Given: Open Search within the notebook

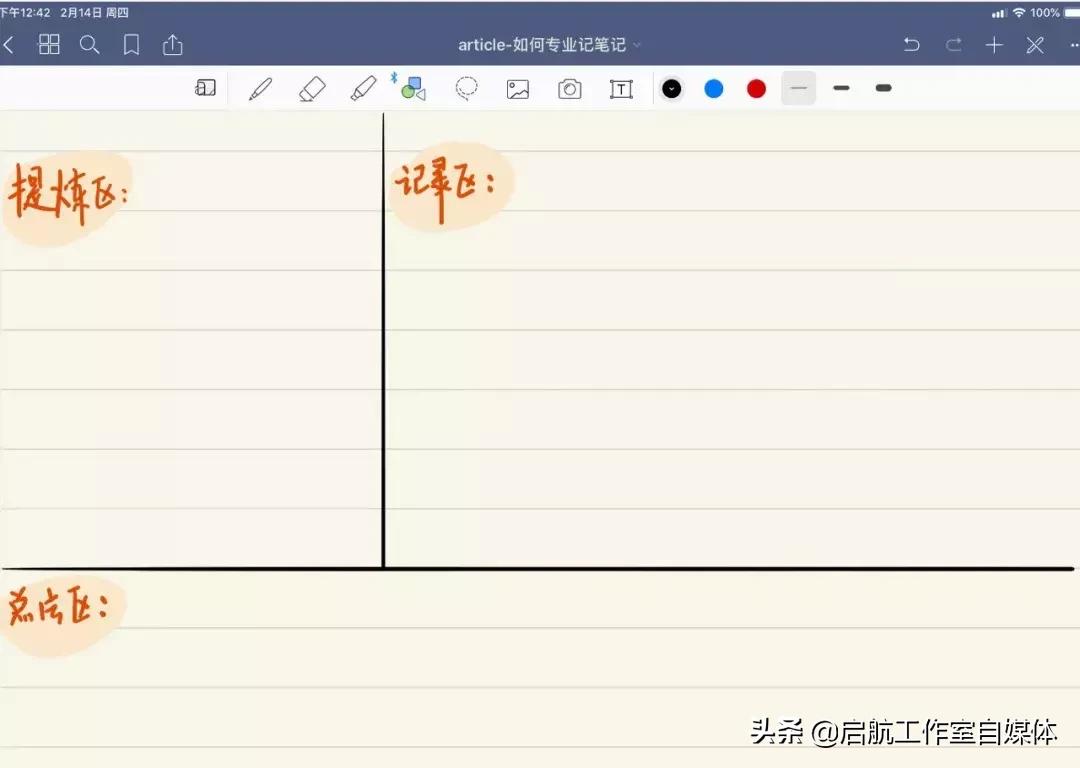Looking at the screenshot, I should tap(90, 44).
